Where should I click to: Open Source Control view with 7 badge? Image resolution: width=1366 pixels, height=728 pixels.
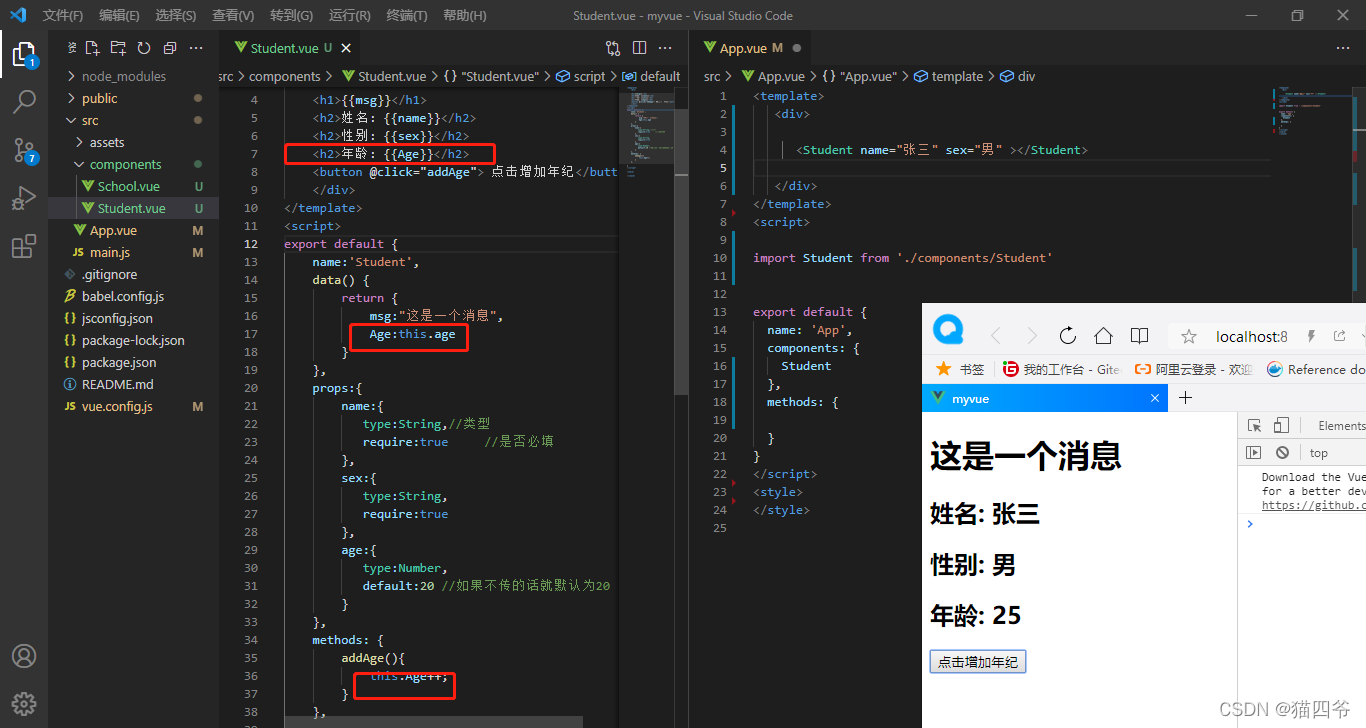coord(24,150)
